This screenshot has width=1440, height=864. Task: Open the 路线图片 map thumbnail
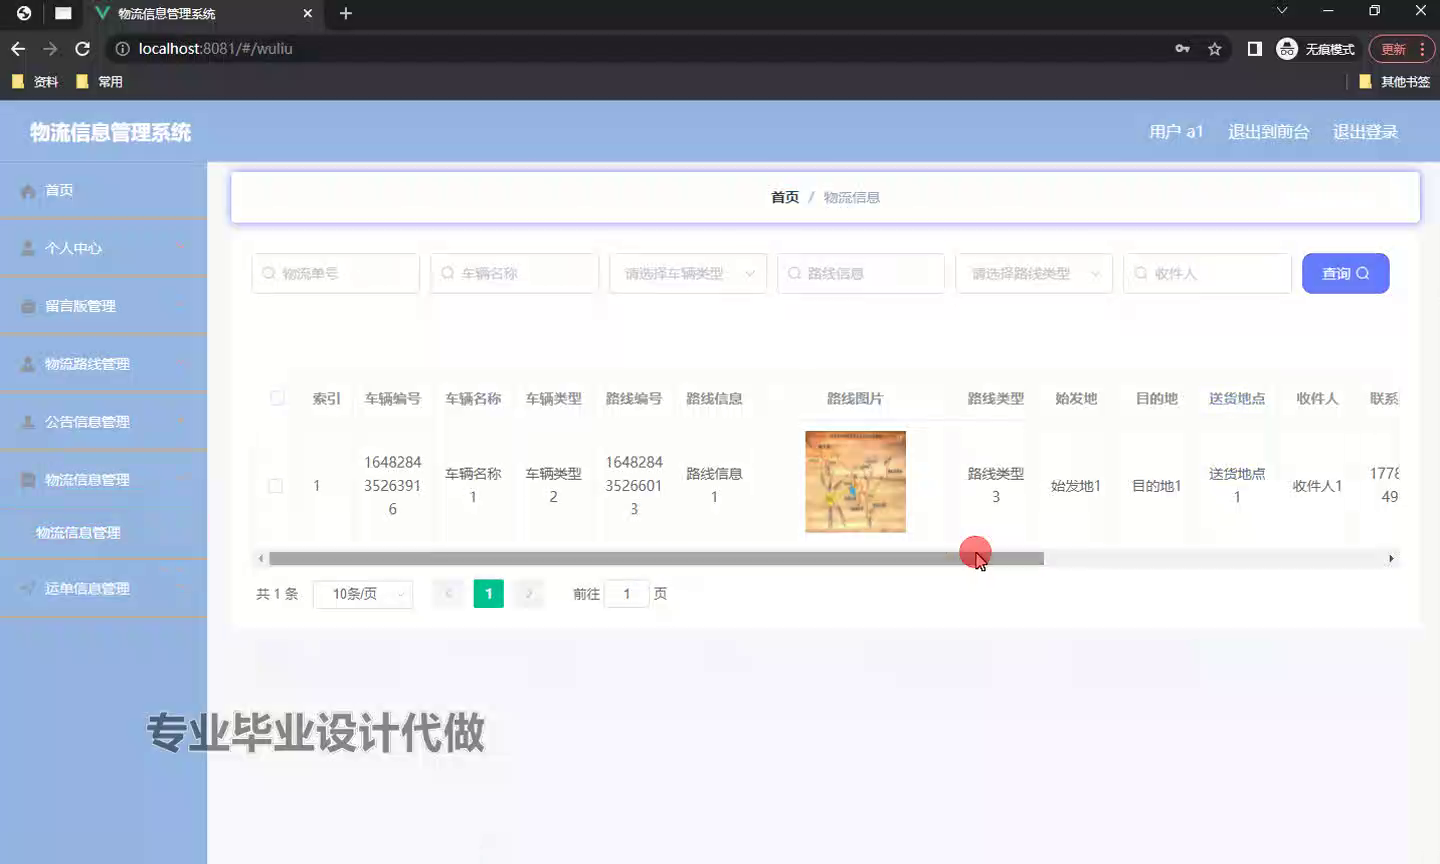point(855,482)
